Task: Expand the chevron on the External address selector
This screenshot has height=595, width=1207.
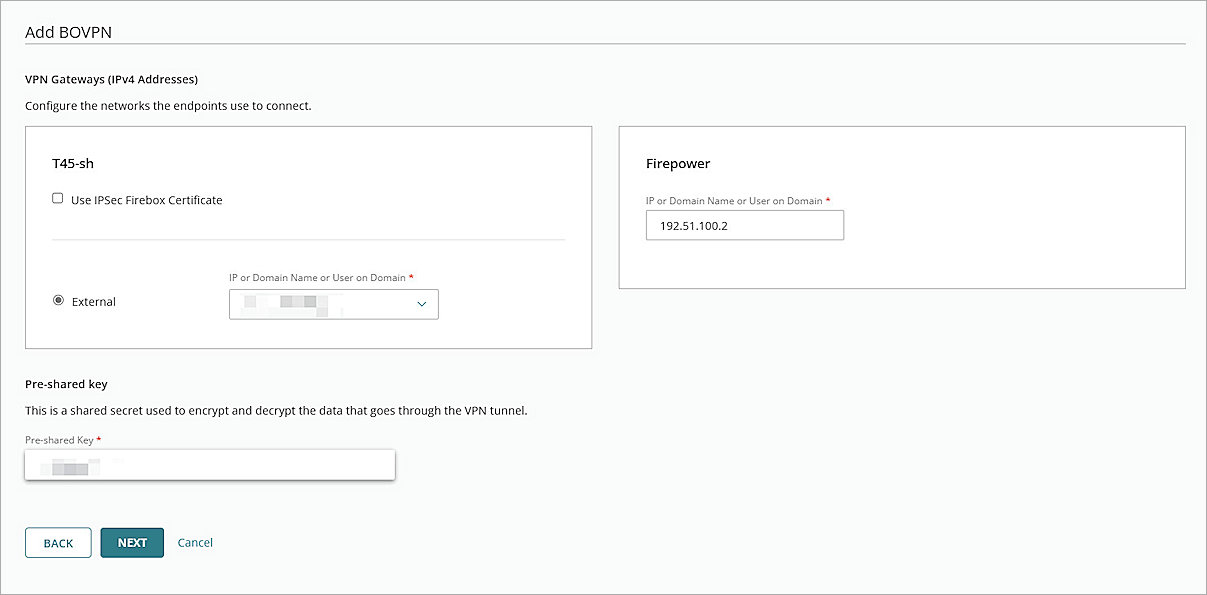Action: click(x=422, y=304)
